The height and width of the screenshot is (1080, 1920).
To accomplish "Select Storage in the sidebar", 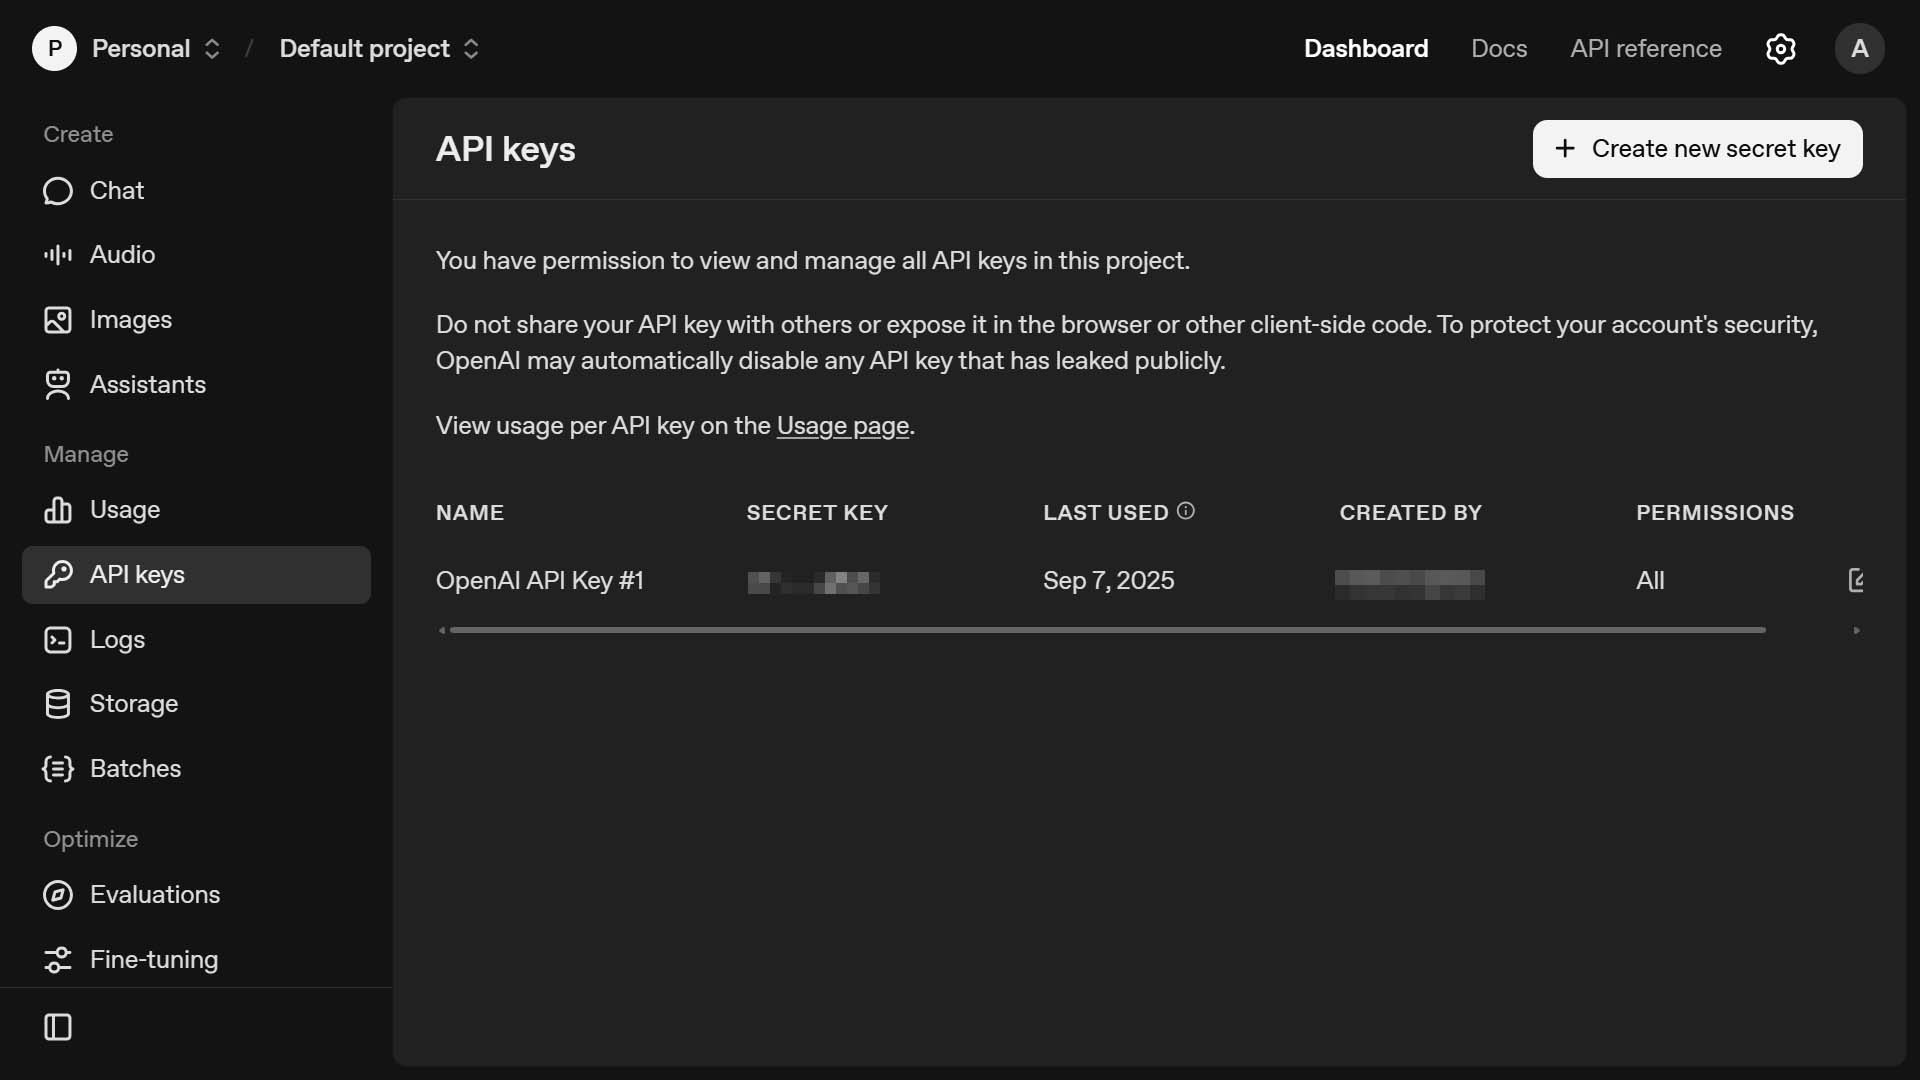I will 133,703.
